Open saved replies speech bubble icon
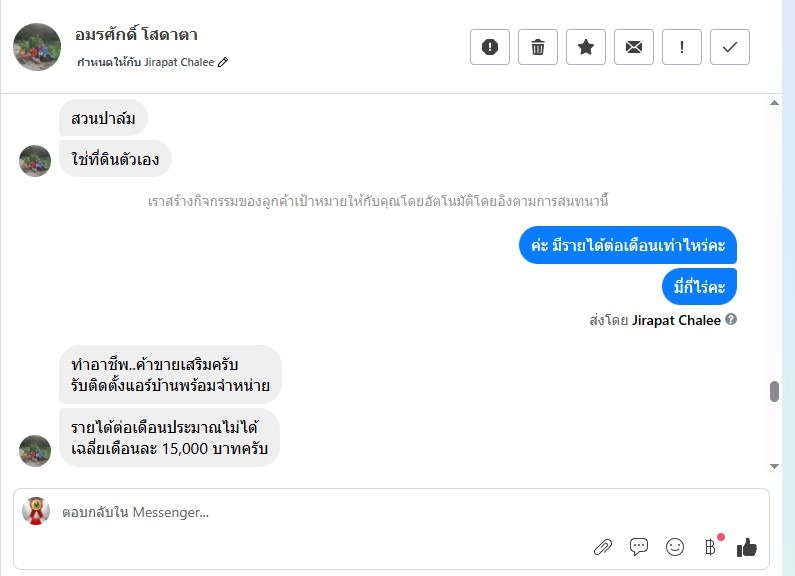Viewport: 795px width, 576px height. [639, 547]
